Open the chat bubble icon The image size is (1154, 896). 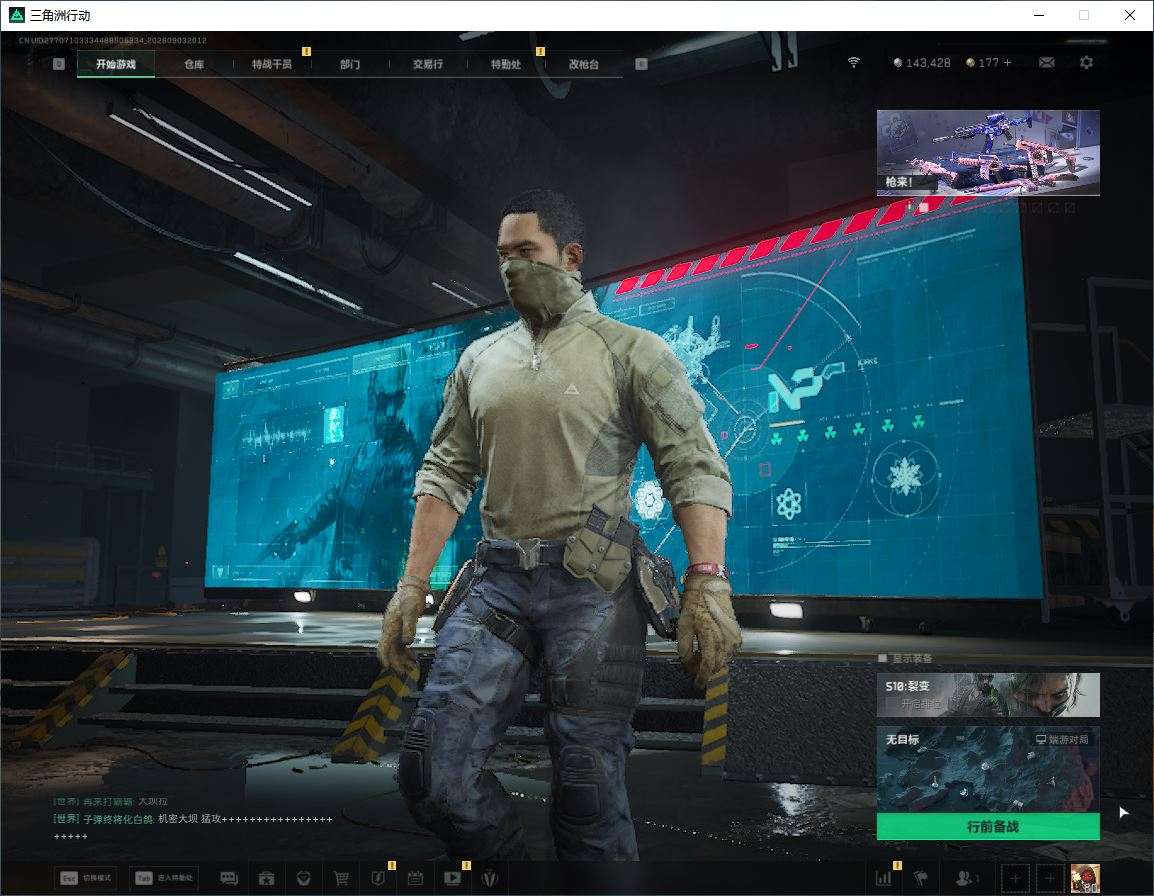229,878
